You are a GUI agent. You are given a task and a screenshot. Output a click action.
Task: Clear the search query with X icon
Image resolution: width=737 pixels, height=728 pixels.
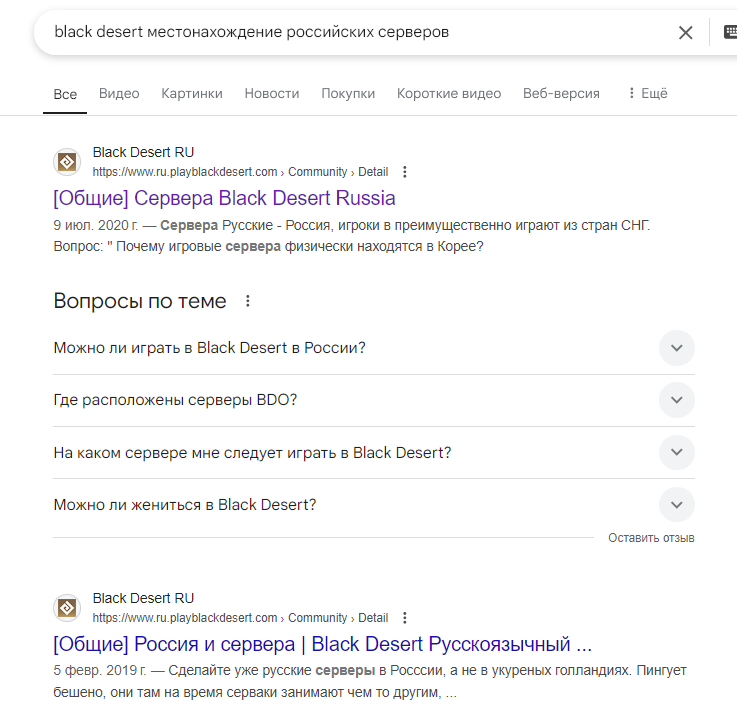(685, 32)
